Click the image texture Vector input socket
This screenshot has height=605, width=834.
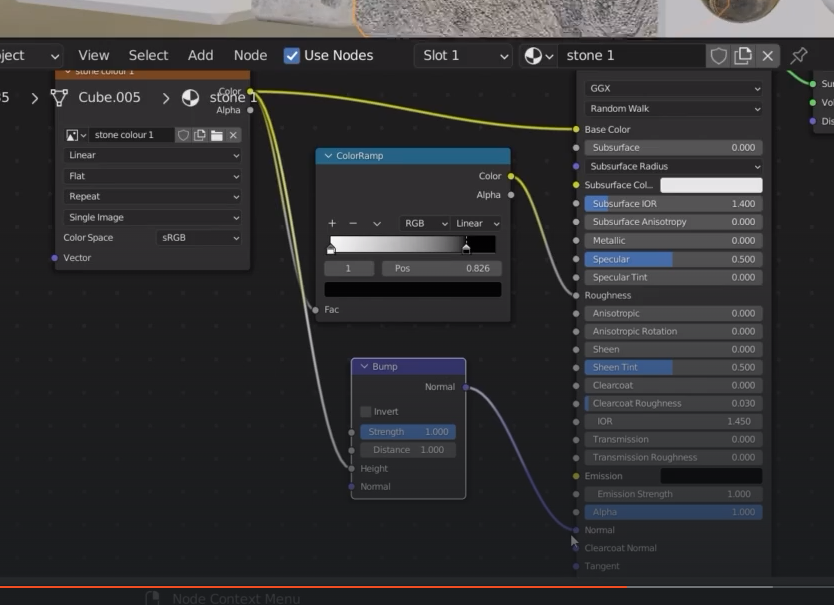[54, 258]
